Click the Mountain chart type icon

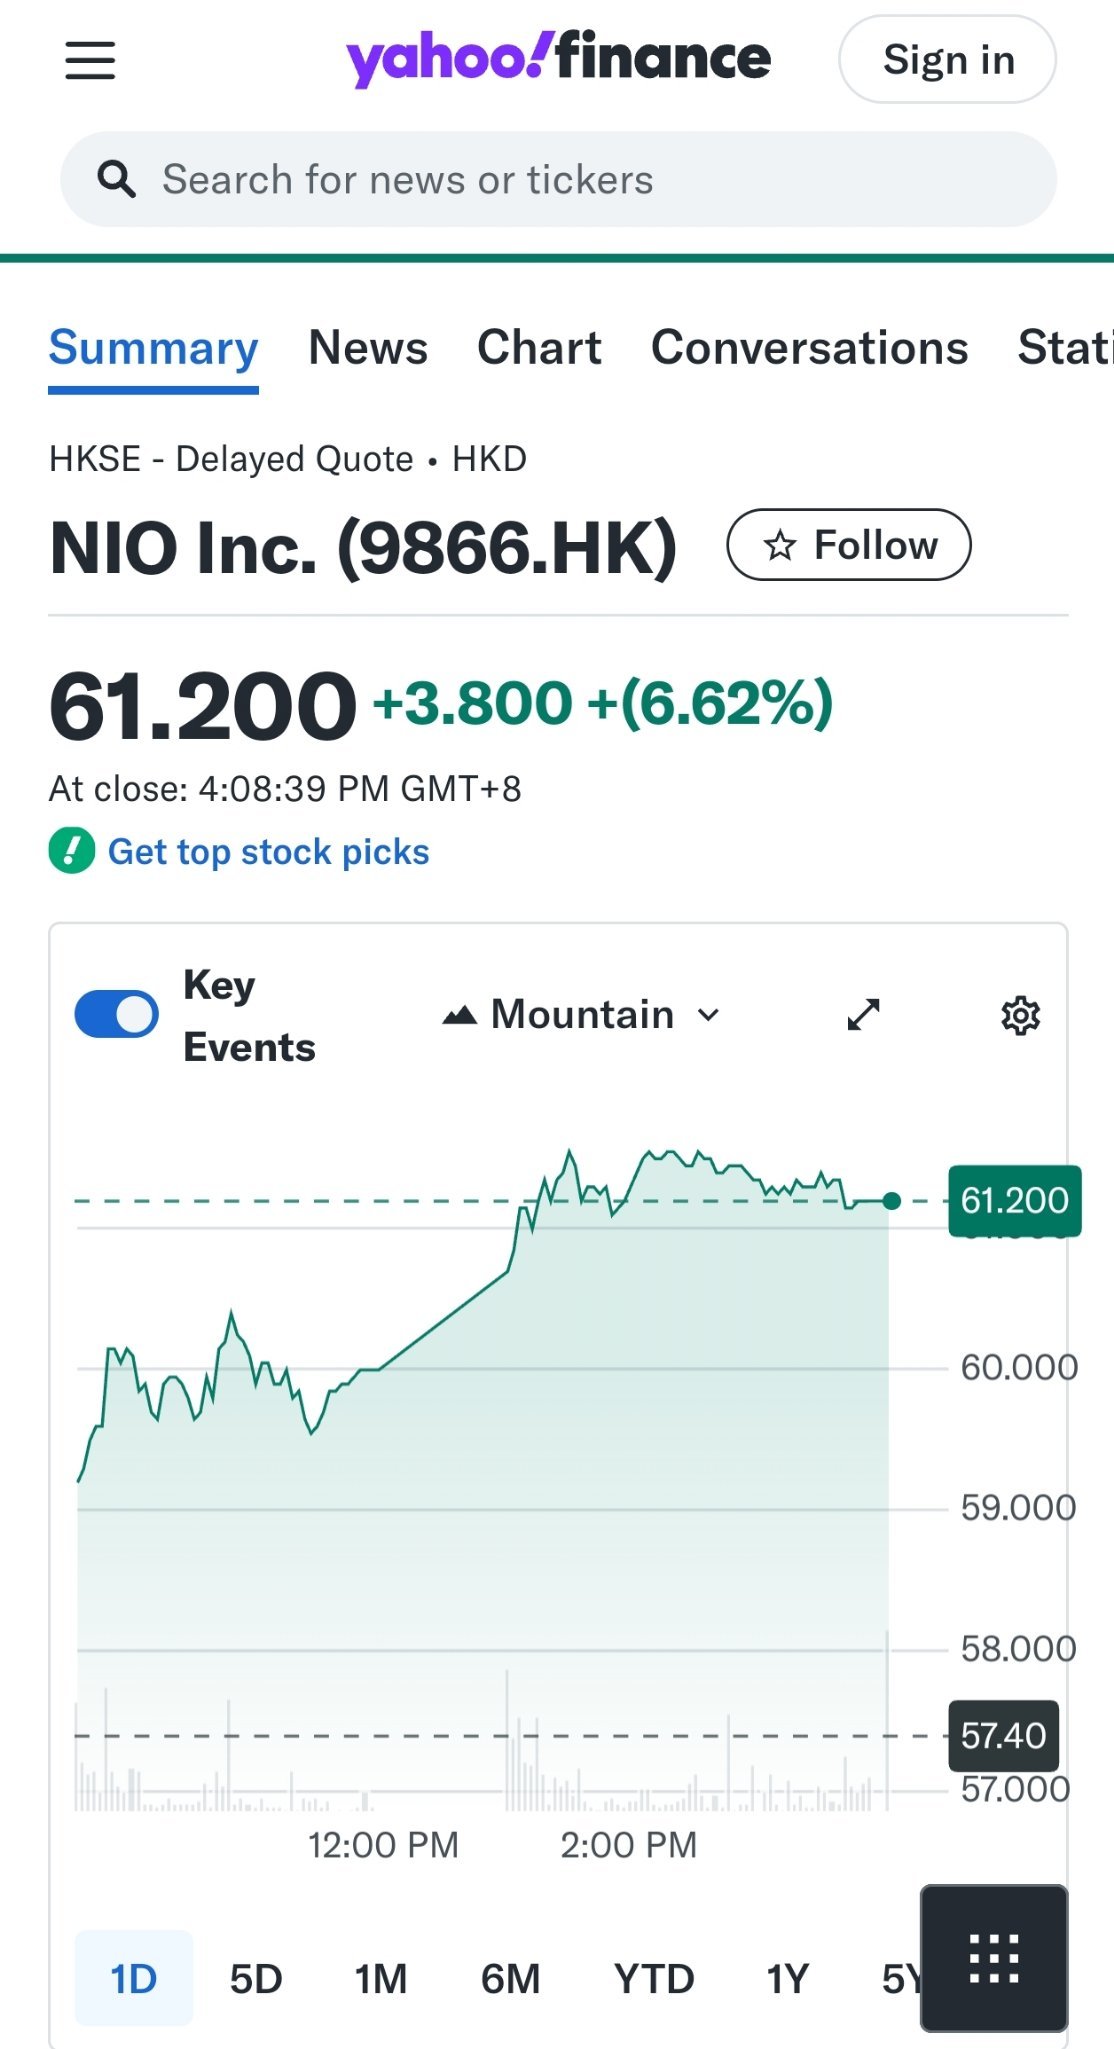[461, 1013]
